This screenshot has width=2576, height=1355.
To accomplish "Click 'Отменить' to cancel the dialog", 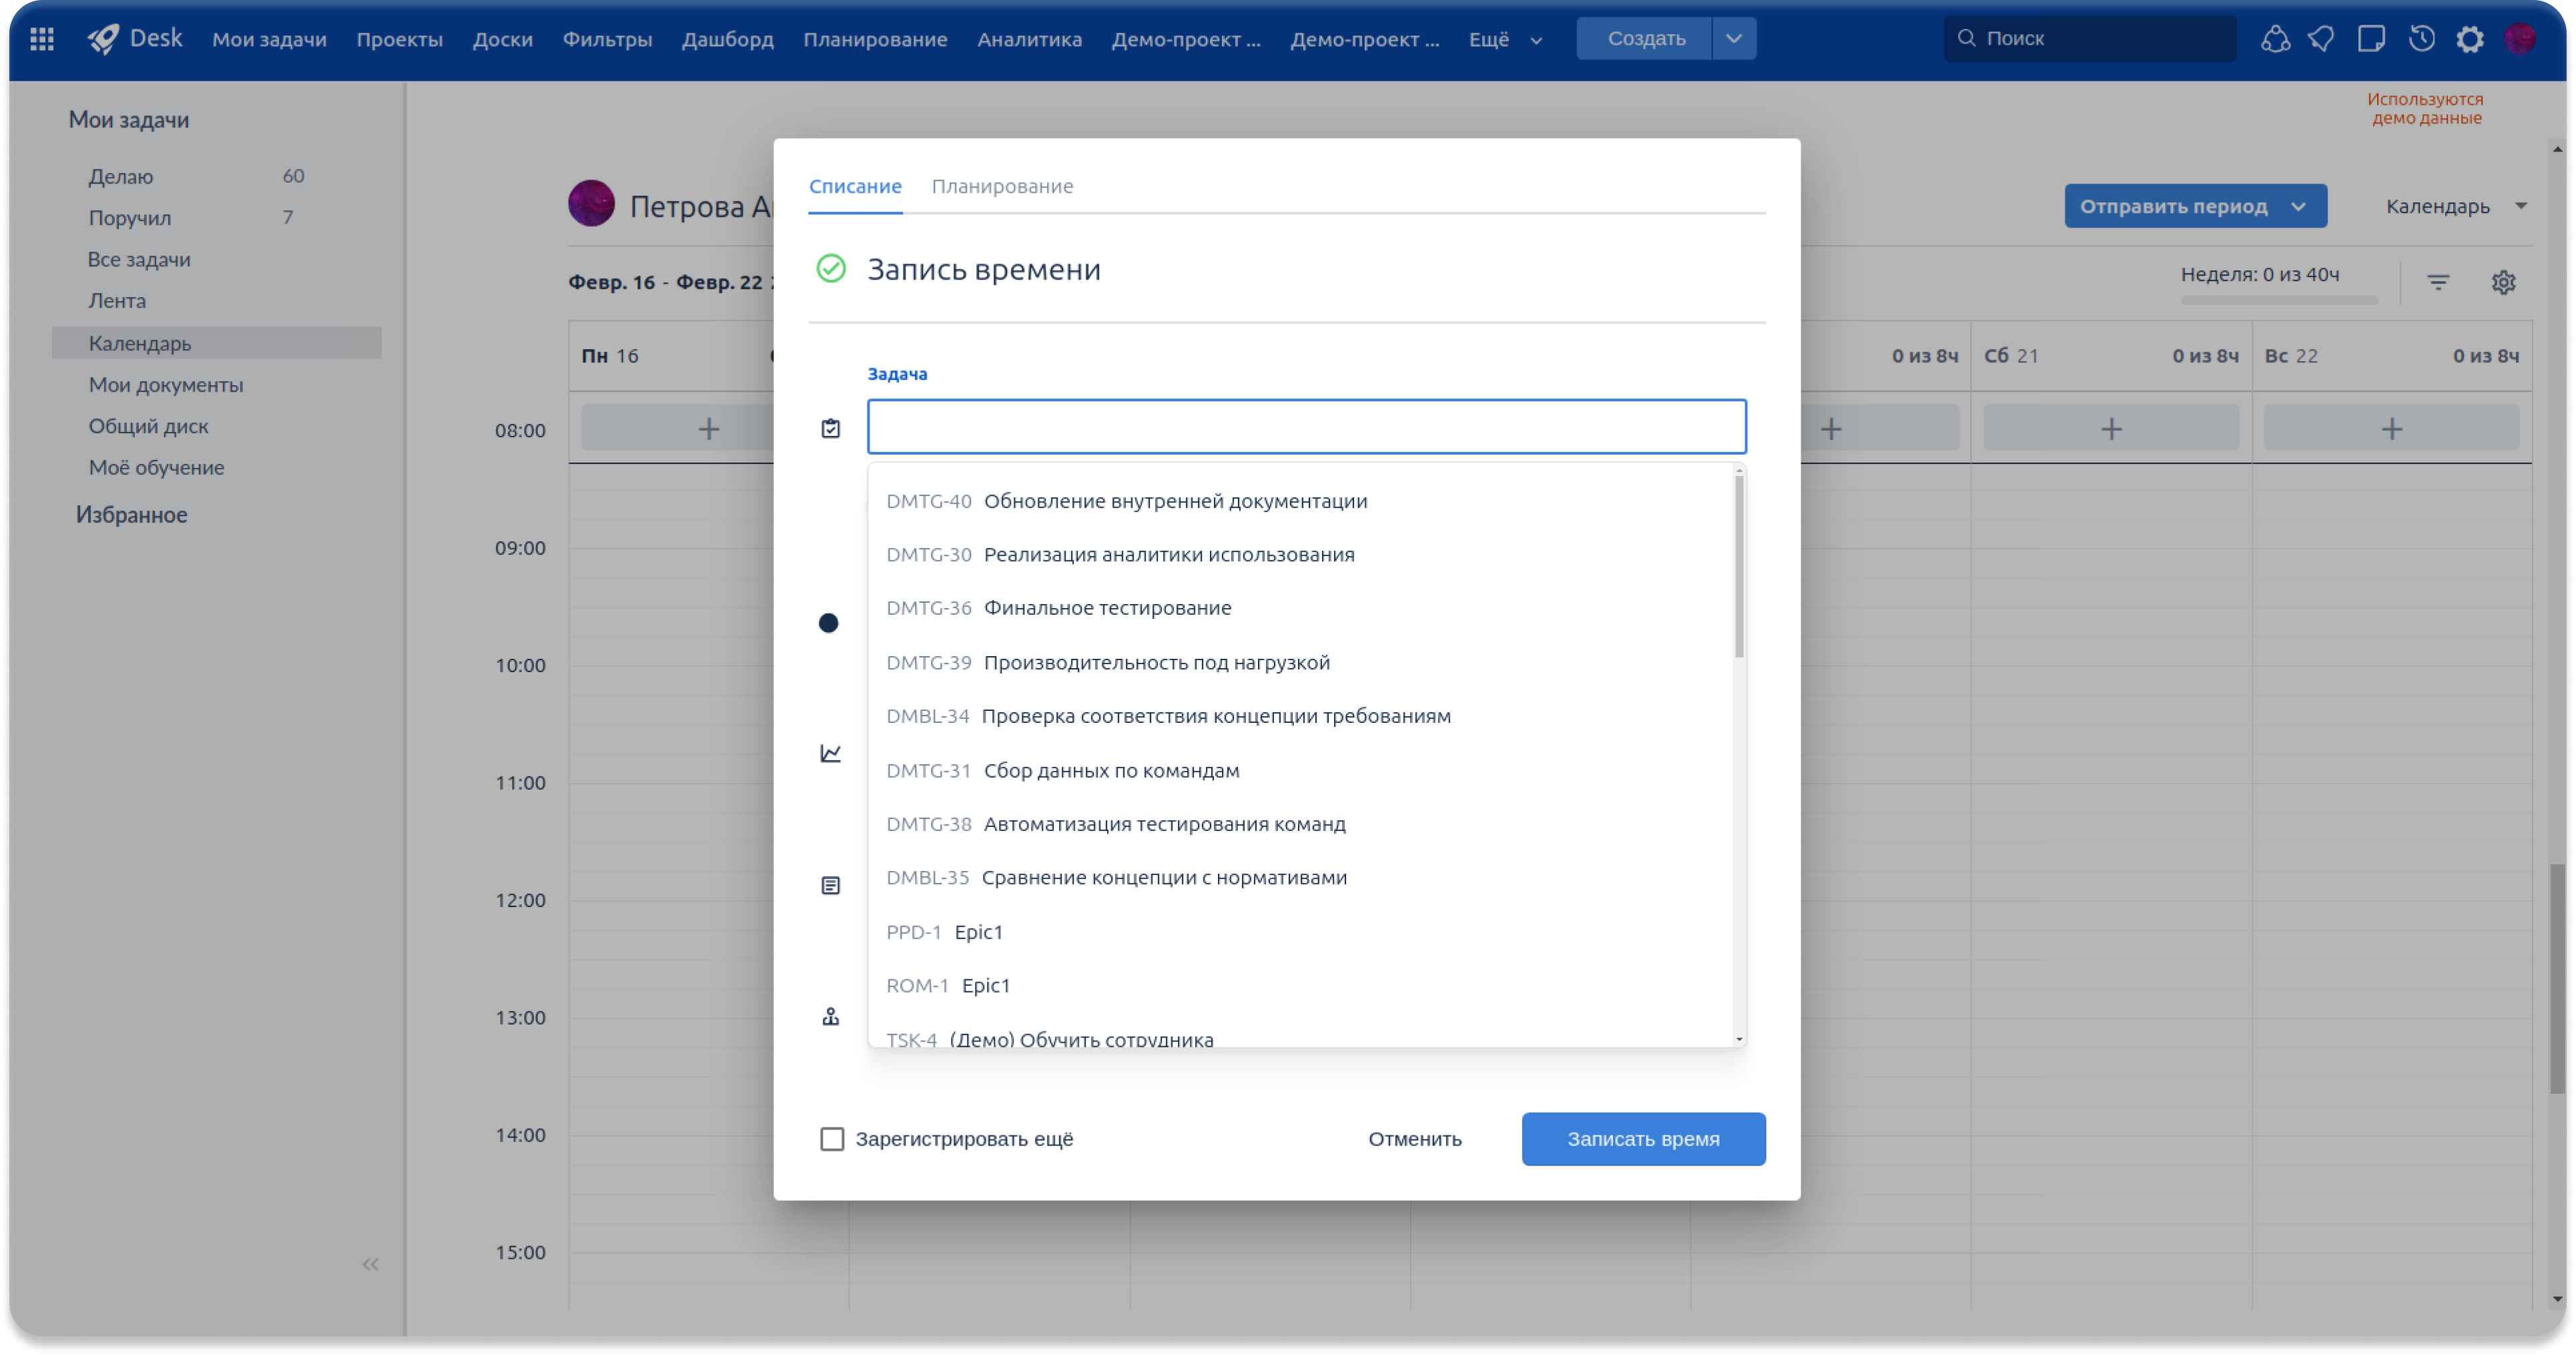I will click(x=1414, y=1139).
